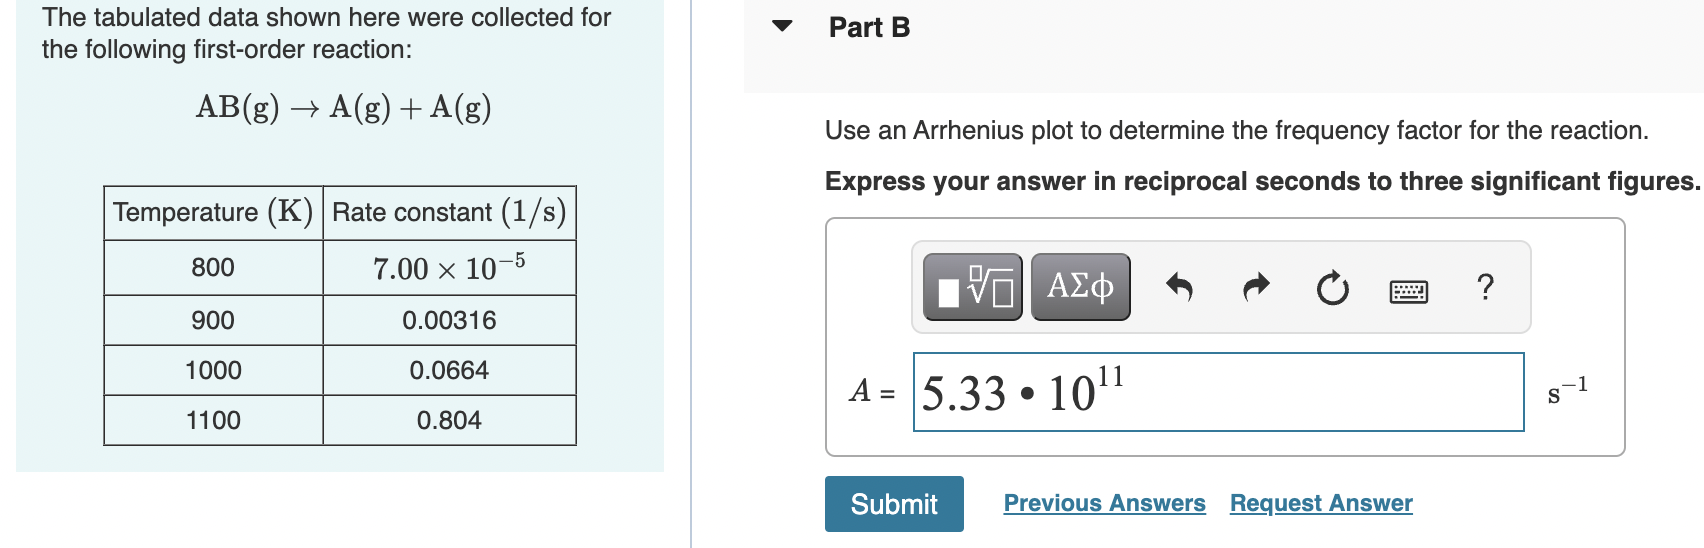
Task: Click the 1100 temperature table cell
Action: click(213, 420)
